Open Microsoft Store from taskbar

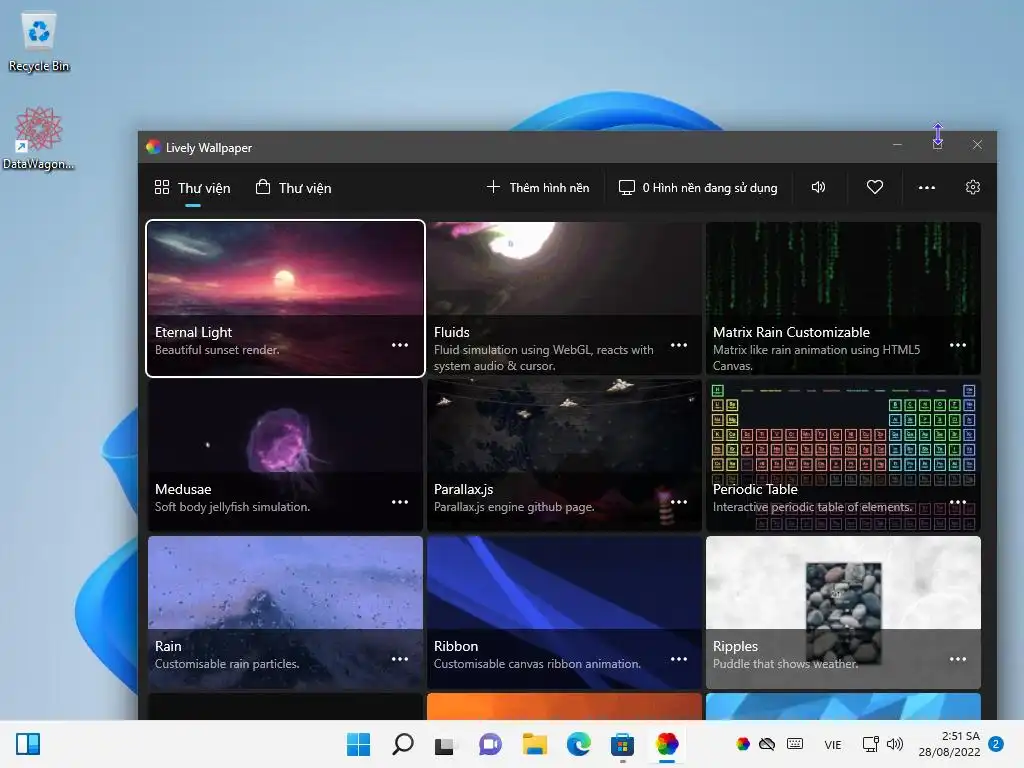622,744
